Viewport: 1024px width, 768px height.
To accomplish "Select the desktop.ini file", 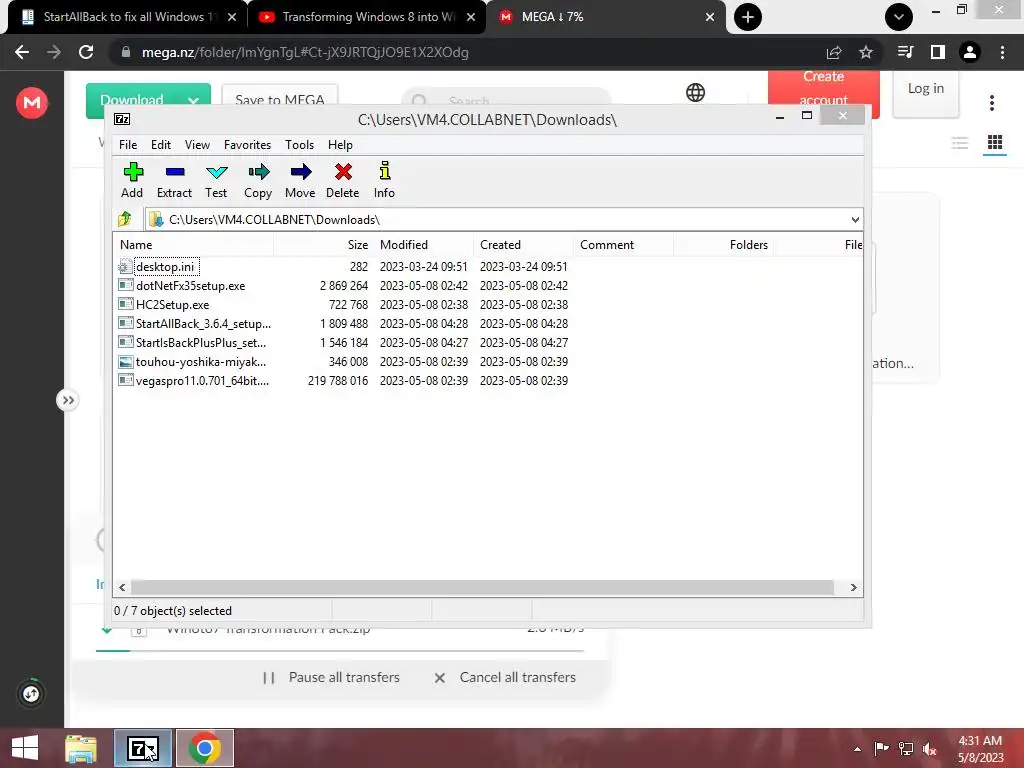I will point(165,266).
